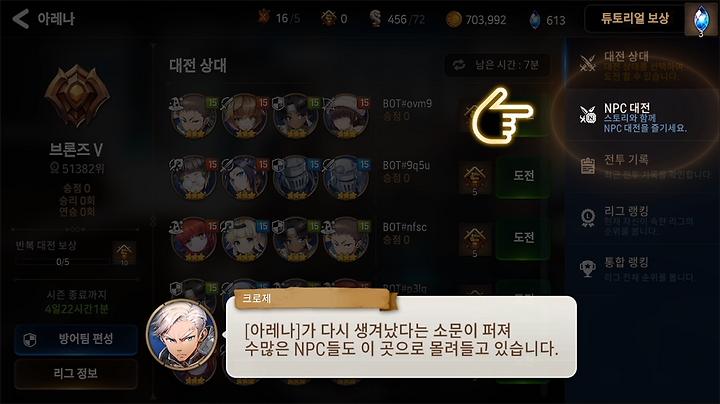Viewport: 720px width, 404px height.
Task: Tap the bronze league emblem badge
Action: click(77, 96)
